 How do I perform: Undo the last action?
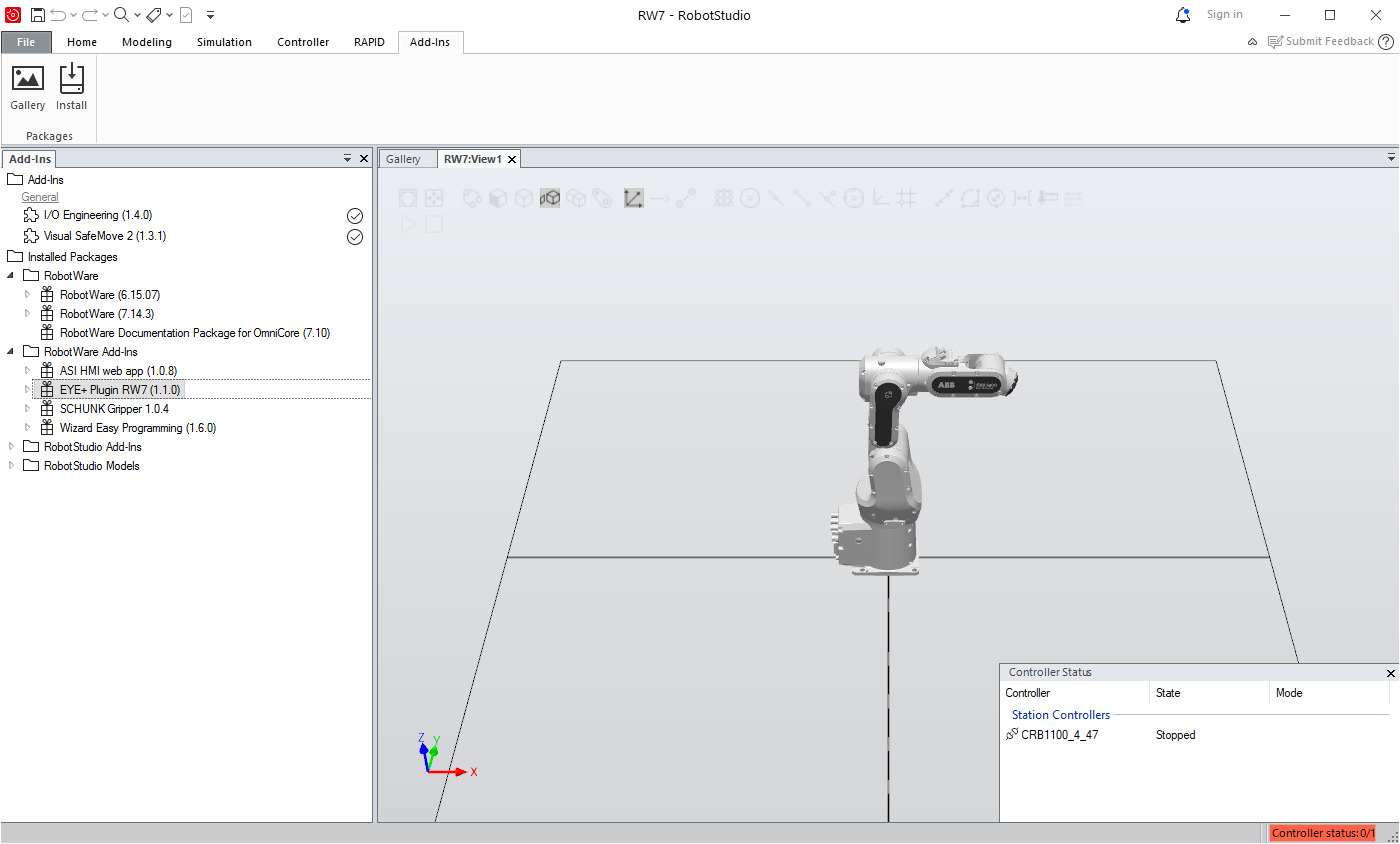pos(58,15)
